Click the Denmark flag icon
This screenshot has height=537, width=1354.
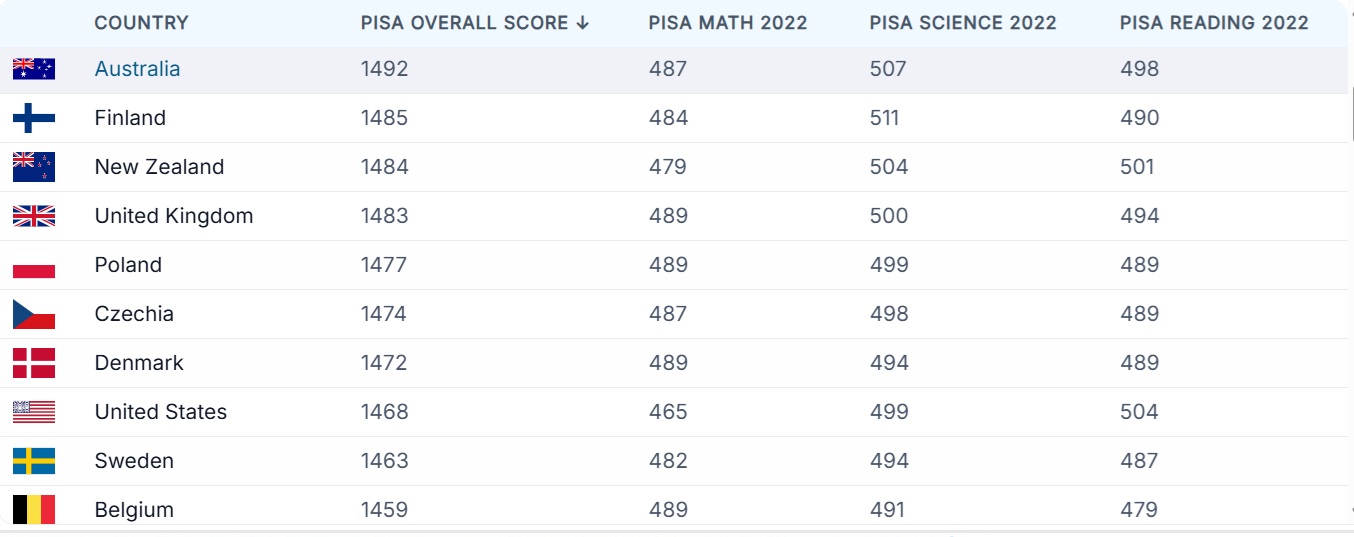tap(34, 363)
